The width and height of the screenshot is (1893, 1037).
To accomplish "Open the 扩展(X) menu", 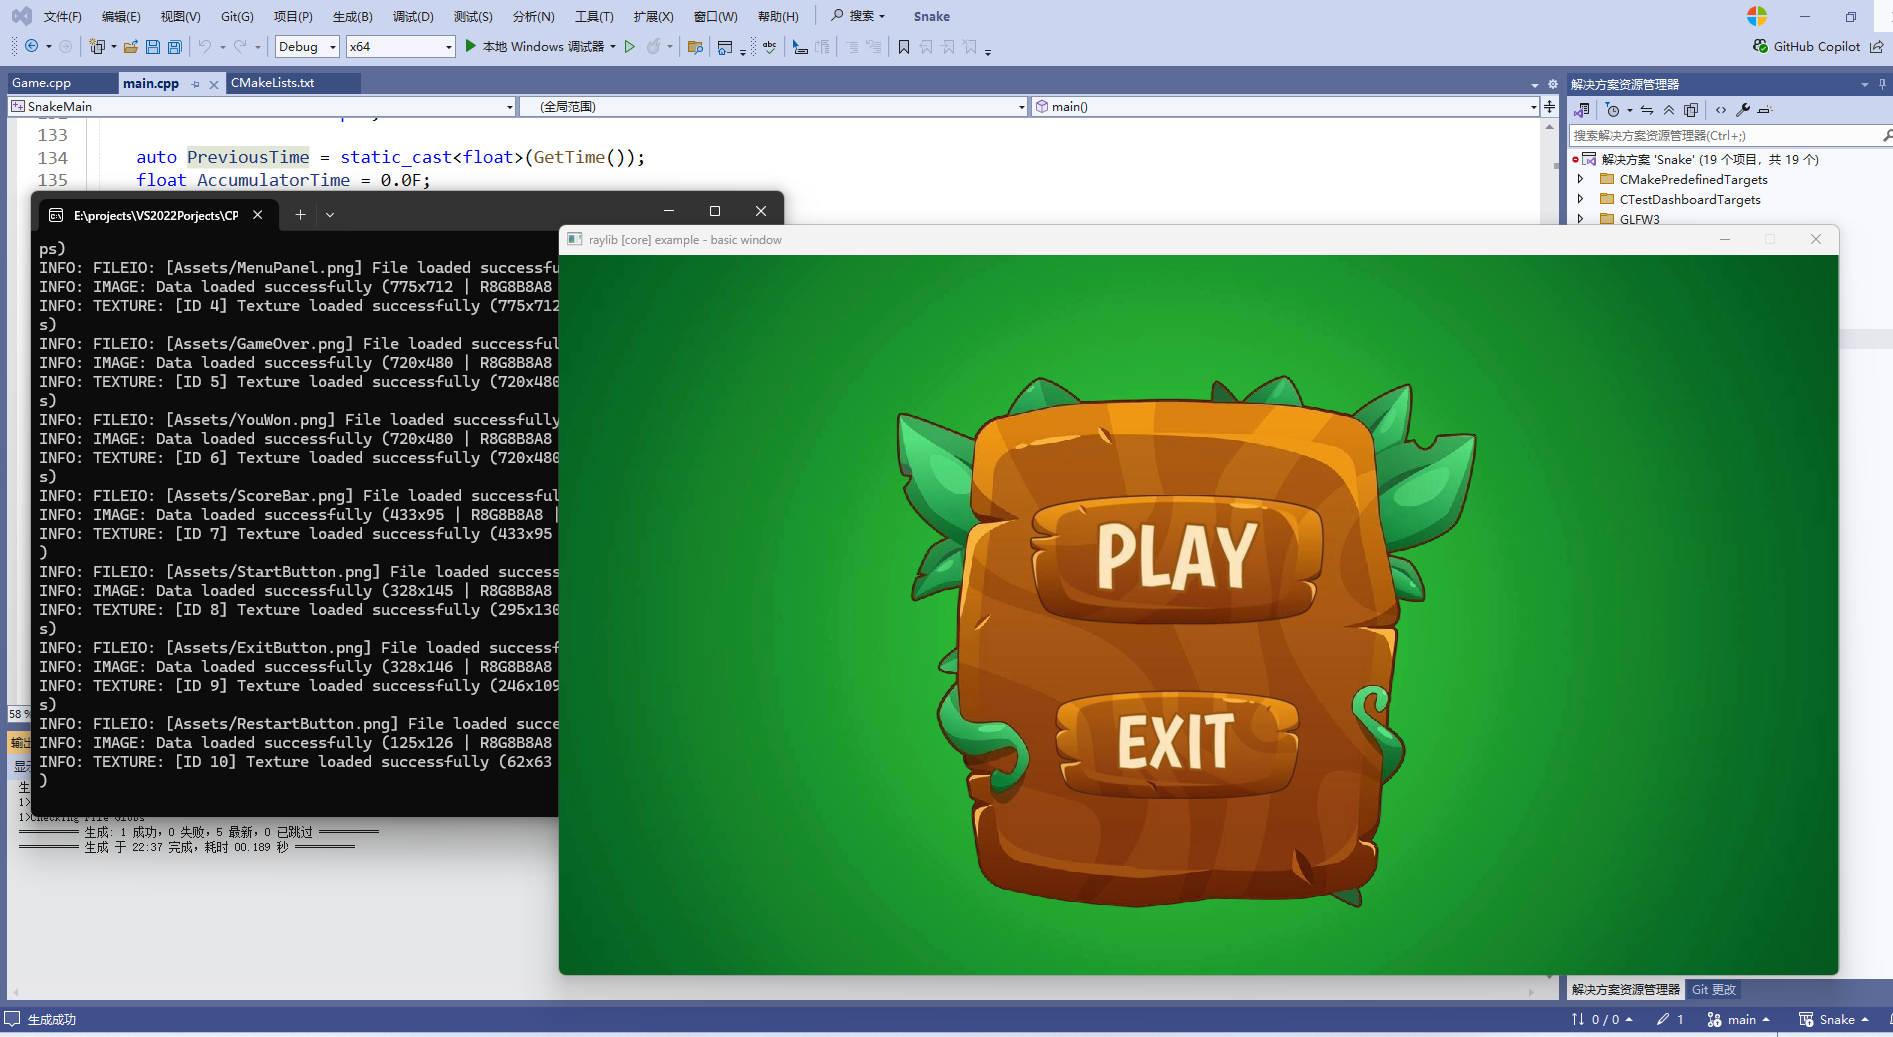I will click(653, 16).
